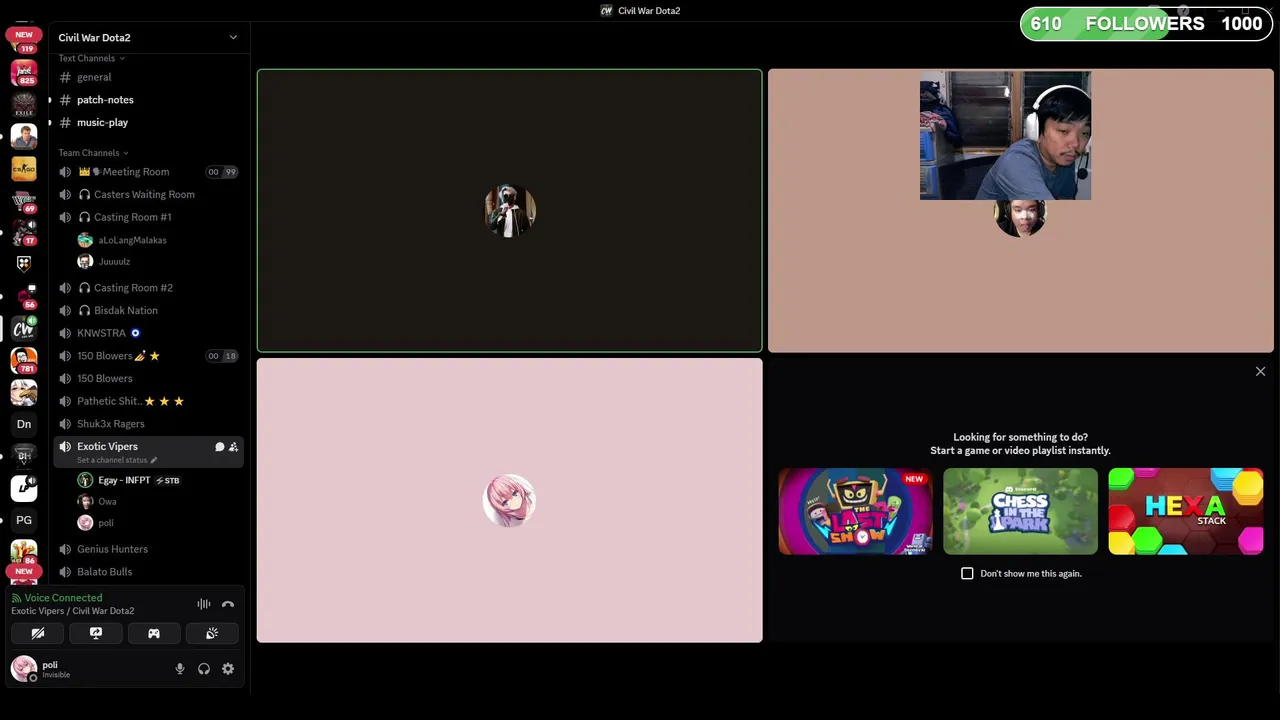
Task: Open server icon with 825 badge
Action: (24, 72)
